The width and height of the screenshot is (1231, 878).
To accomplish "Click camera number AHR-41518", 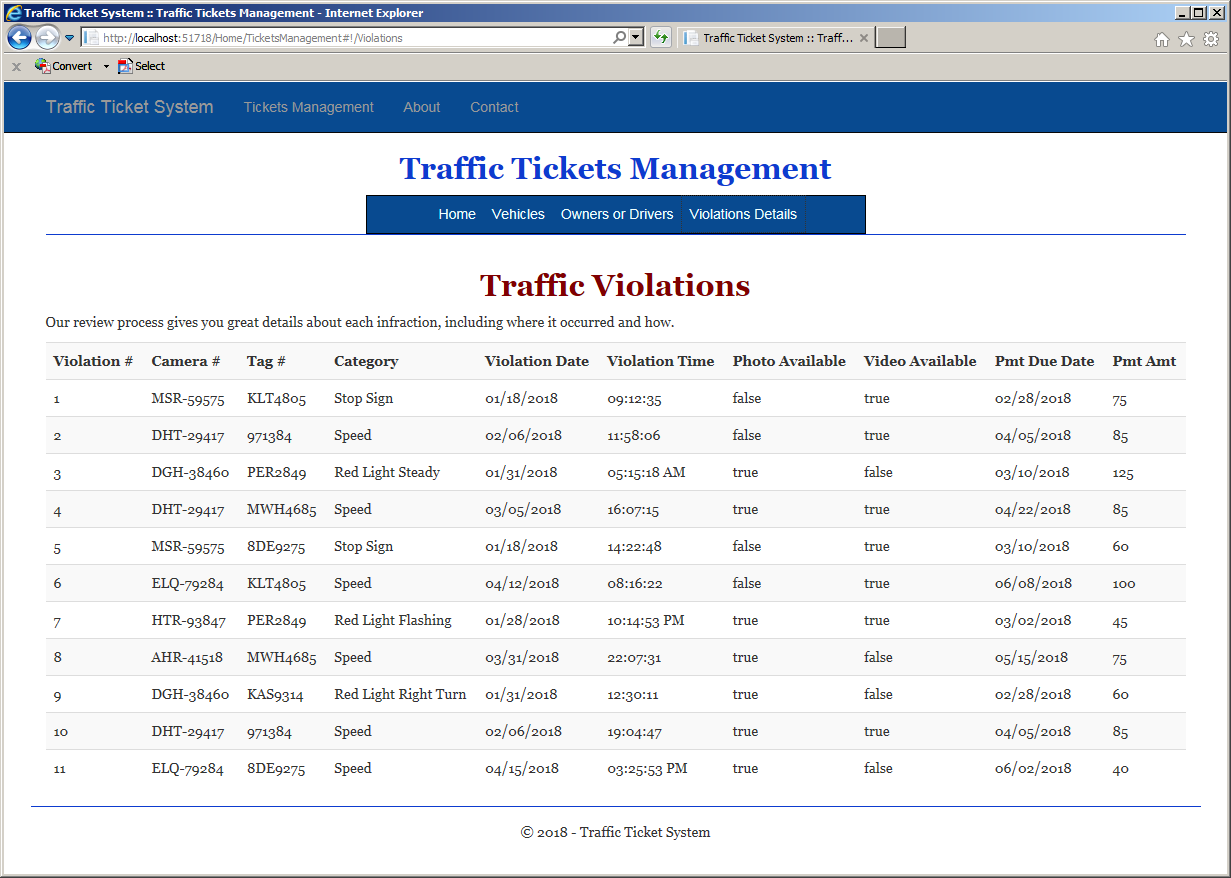I will pos(187,657).
